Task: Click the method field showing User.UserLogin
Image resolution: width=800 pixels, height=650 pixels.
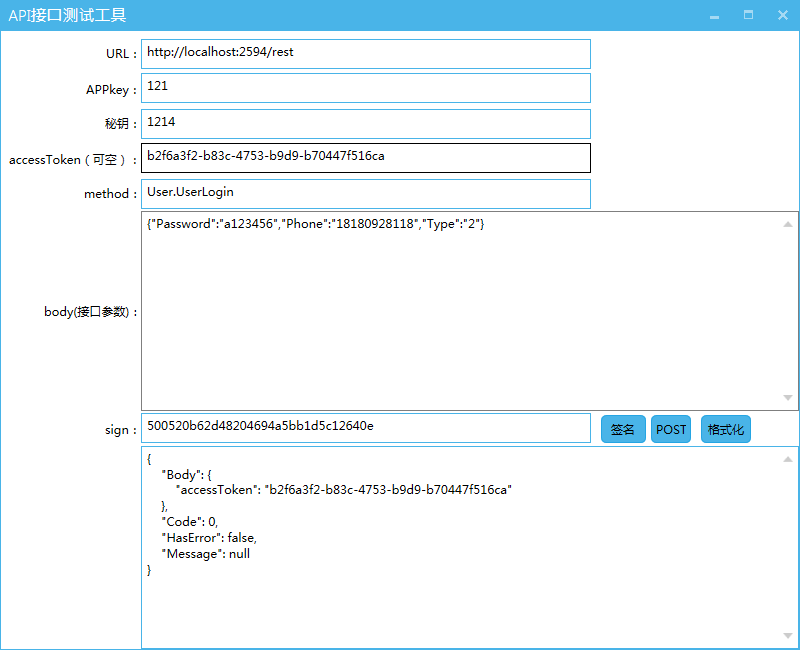Action: [x=365, y=193]
